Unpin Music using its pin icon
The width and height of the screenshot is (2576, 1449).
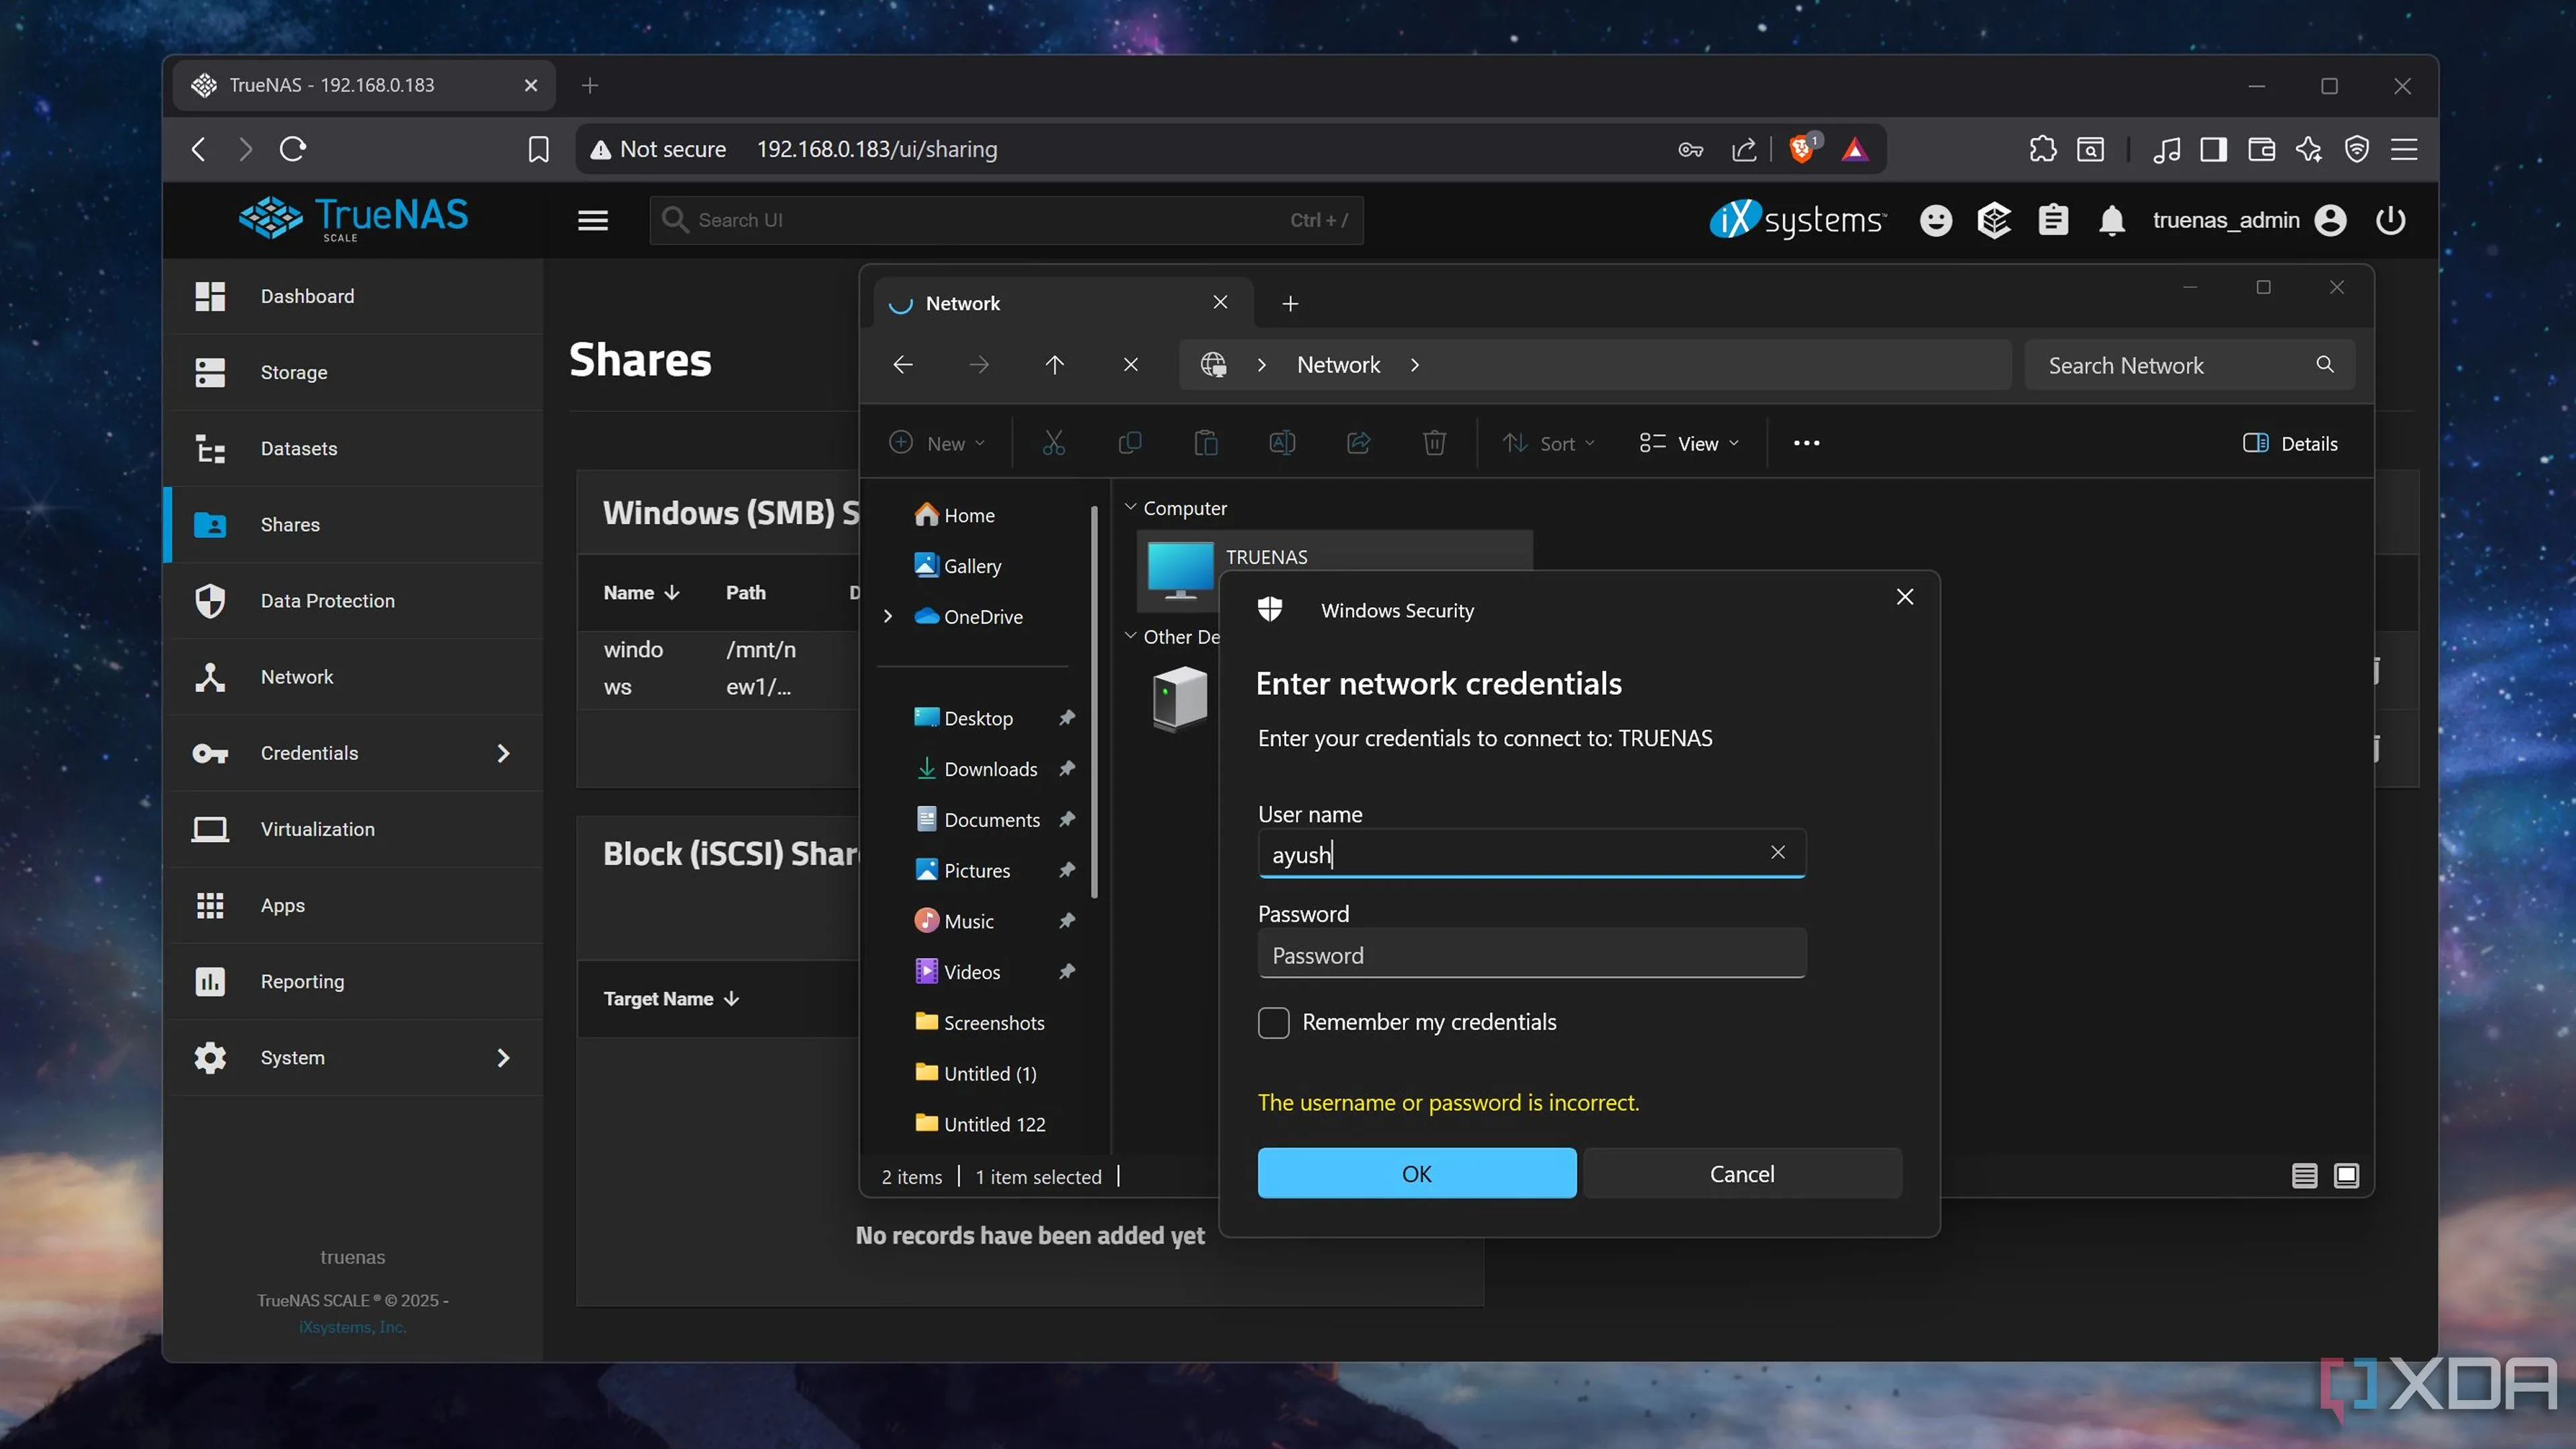pos(1067,921)
